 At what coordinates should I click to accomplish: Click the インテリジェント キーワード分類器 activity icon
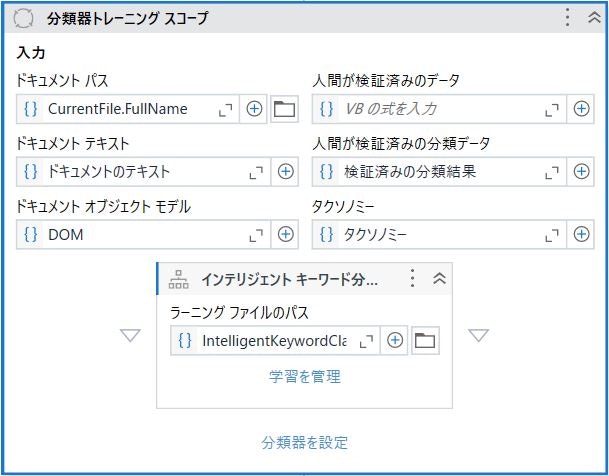click(178, 279)
